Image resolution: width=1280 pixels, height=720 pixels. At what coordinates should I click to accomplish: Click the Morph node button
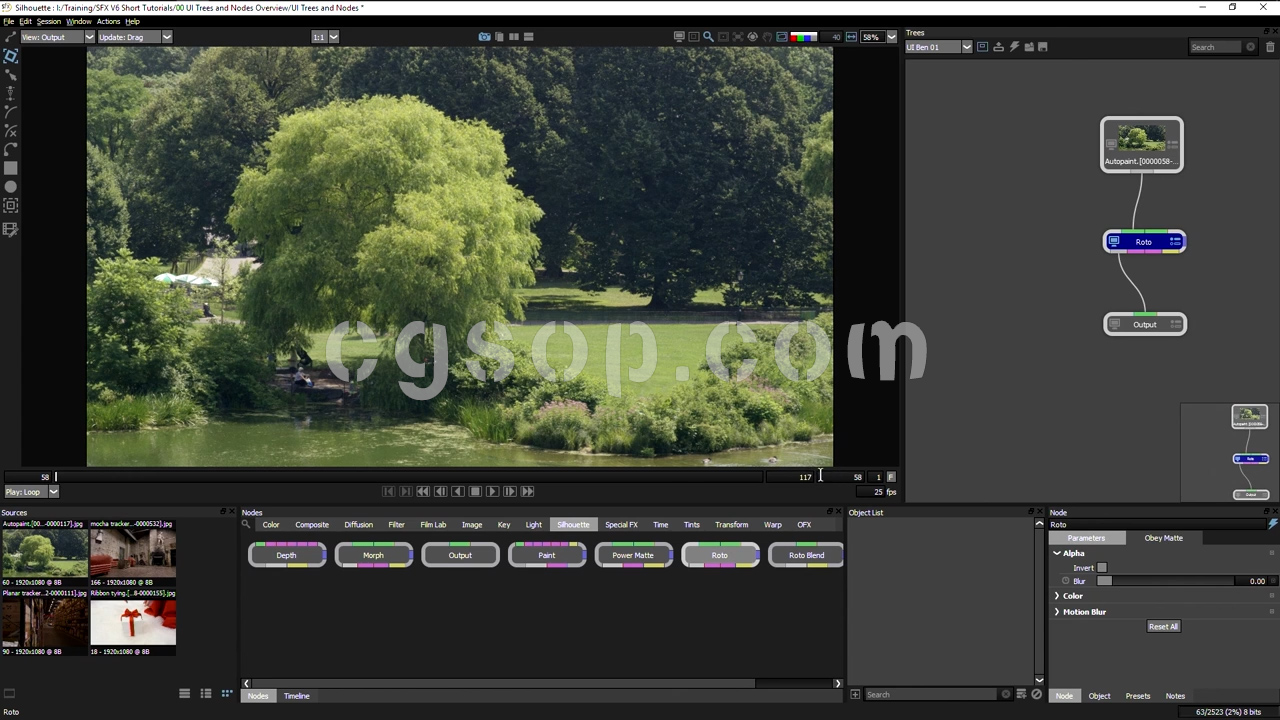[374, 555]
